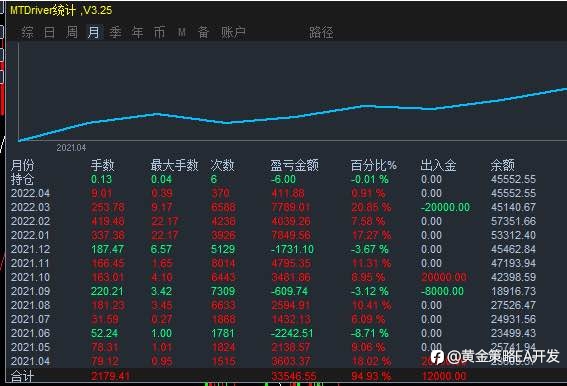The height and width of the screenshot is (386, 567).
Task: Open the M tab
Action: point(182,33)
